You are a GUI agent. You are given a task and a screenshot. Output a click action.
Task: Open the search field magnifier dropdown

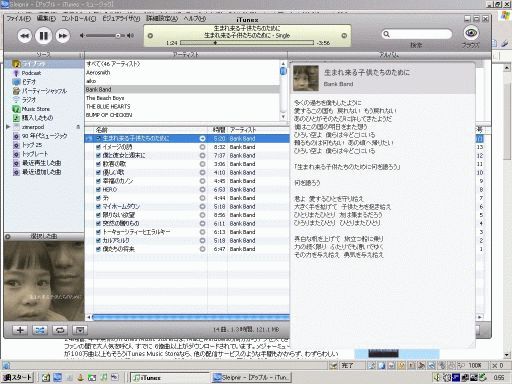click(x=387, y=34)
